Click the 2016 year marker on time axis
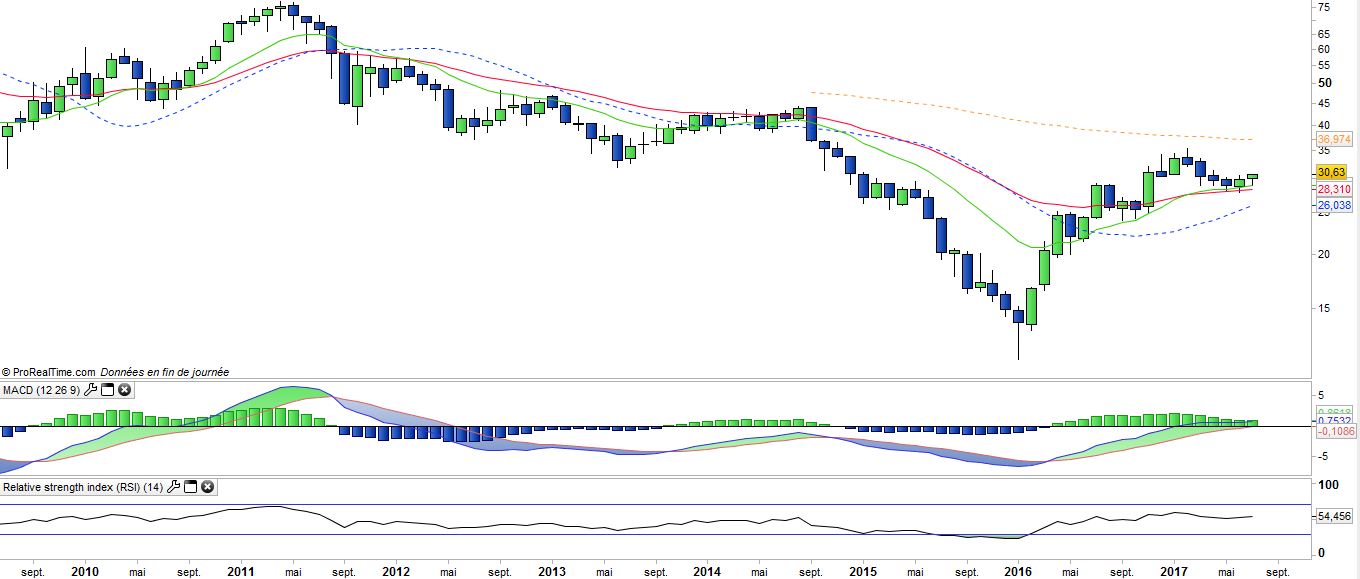The image size is (1360, 579). (1018, 572)
